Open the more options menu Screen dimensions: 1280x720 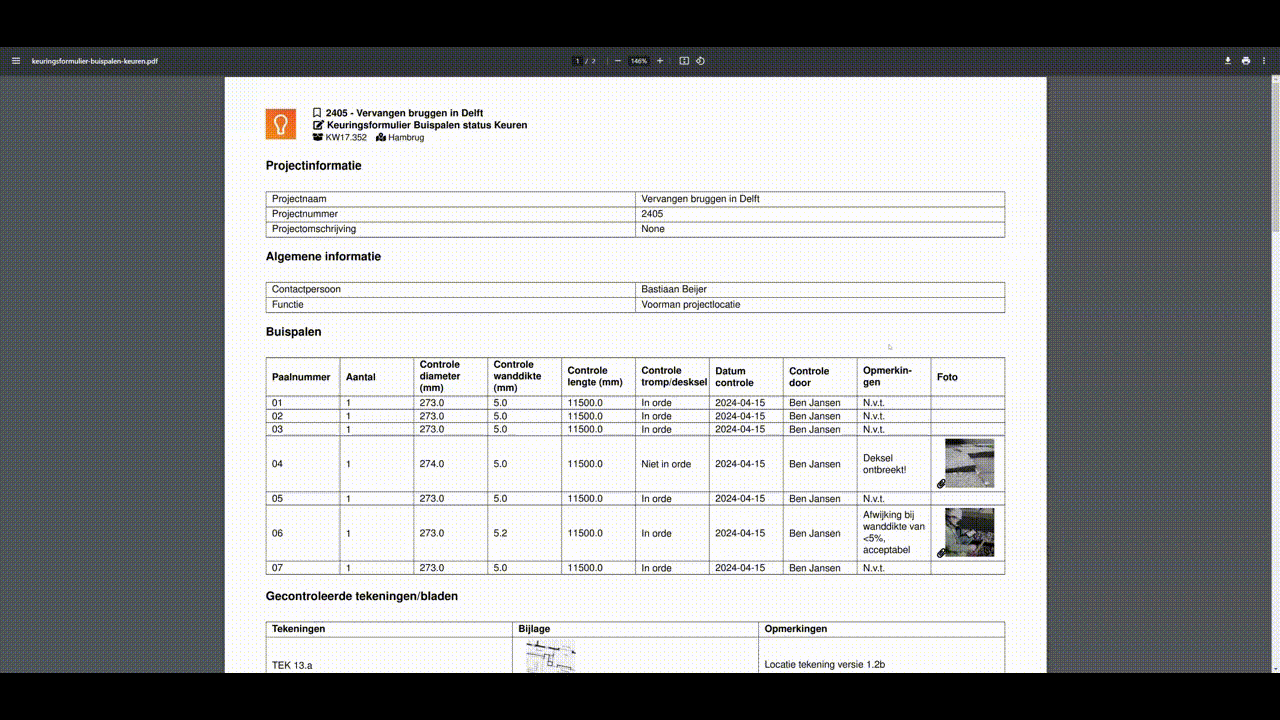(1263, 60)
